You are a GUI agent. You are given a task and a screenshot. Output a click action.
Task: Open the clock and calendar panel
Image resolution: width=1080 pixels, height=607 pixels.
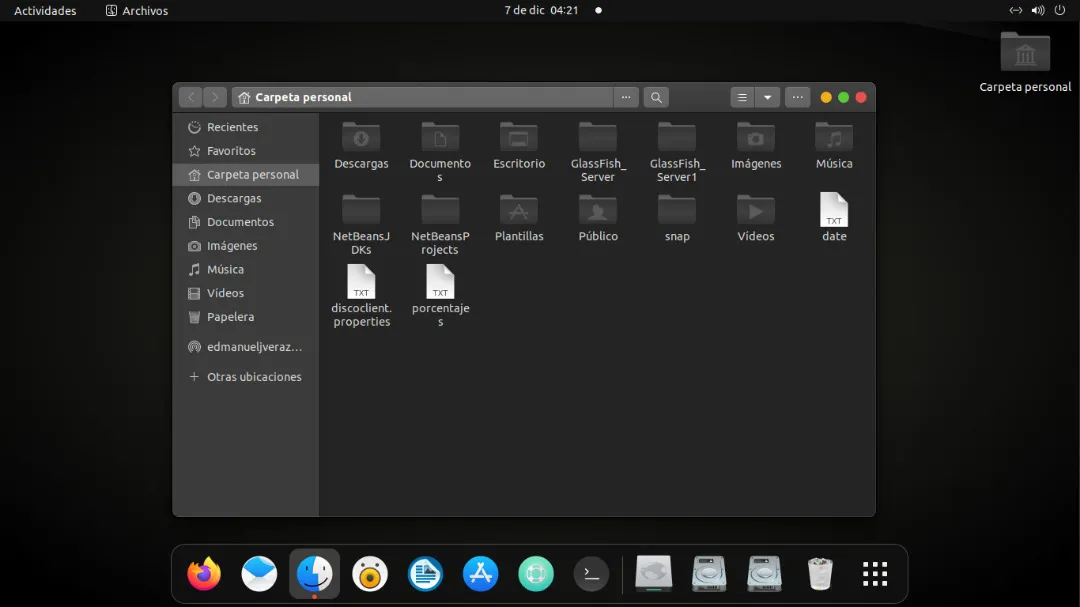(x=541, y=10)
